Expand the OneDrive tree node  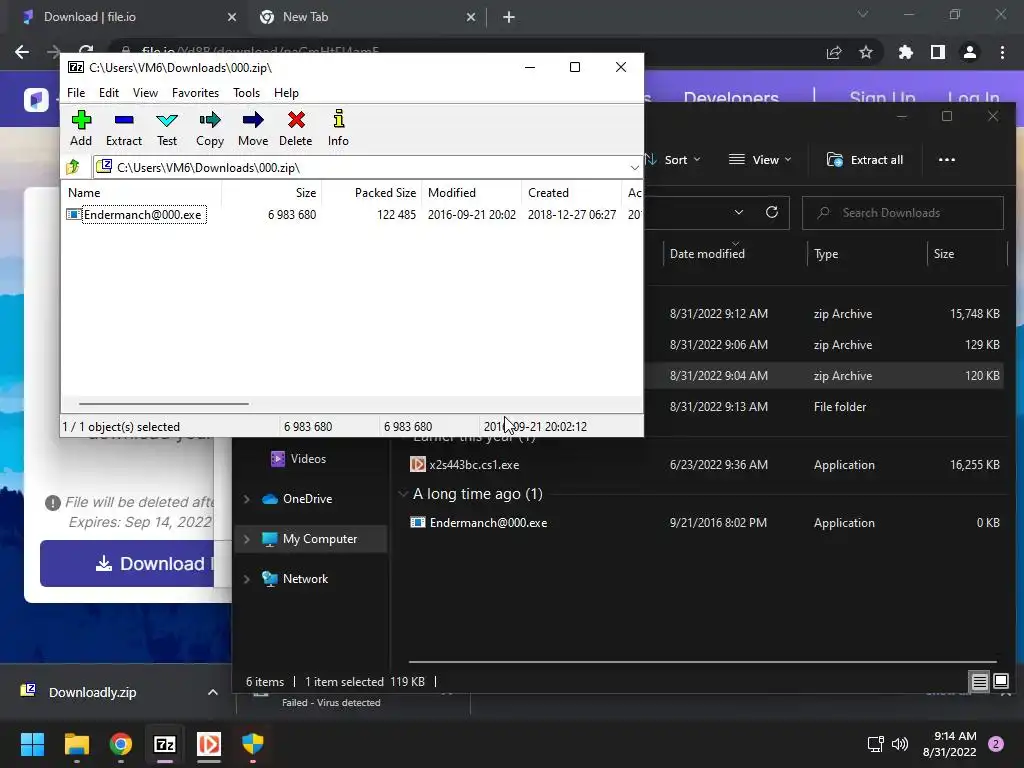(247, 499)
